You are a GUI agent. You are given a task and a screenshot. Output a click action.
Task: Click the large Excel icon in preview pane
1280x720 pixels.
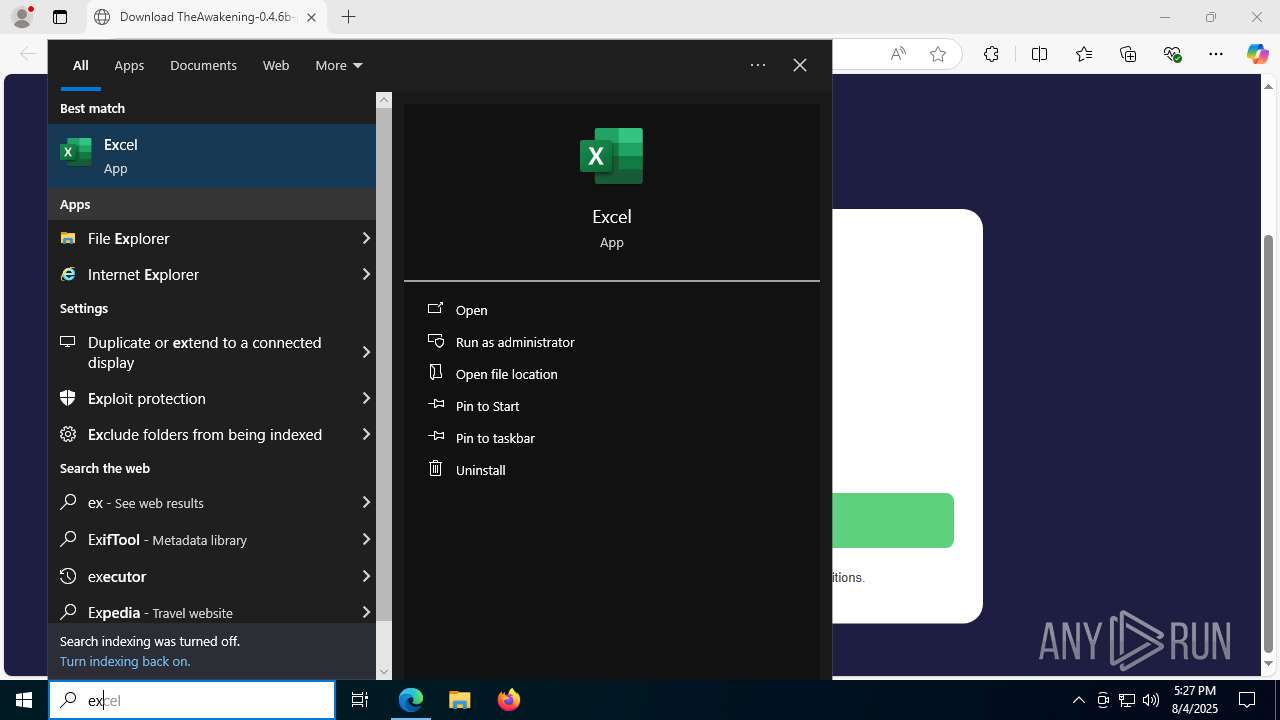tap(611, 156)
